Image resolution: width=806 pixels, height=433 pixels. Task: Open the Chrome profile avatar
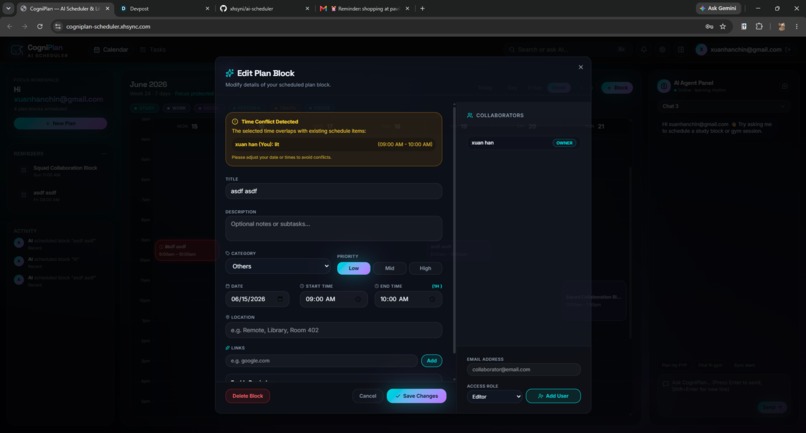click(x=781, y=26)
